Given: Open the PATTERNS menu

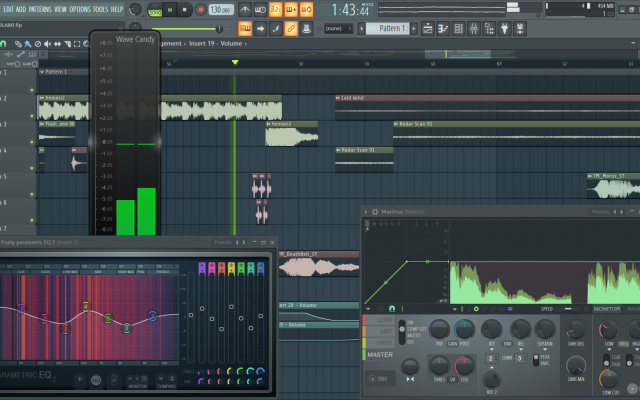Looking at the screenshot, I should [40, 9].
